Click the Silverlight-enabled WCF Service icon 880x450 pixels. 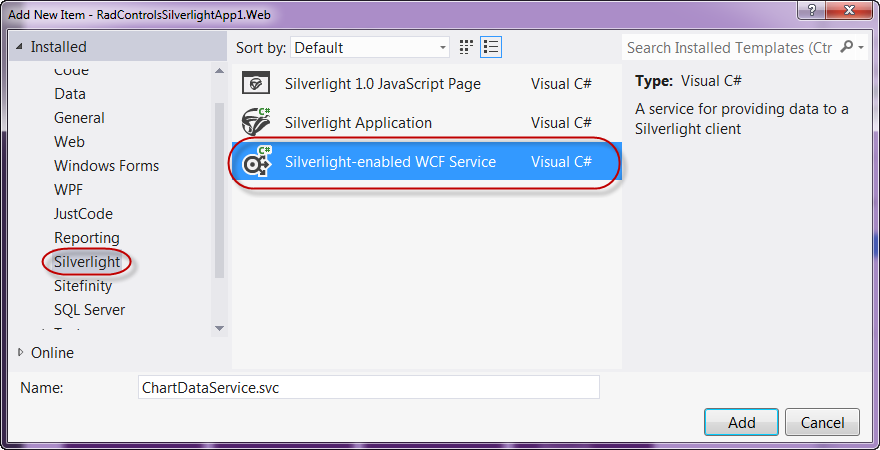257,162
